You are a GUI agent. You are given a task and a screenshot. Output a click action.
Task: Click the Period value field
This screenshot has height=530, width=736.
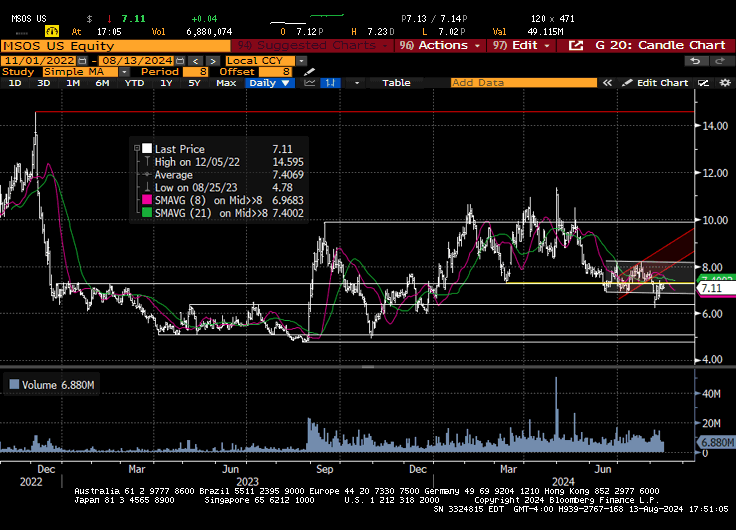click(x=195, y=72)
